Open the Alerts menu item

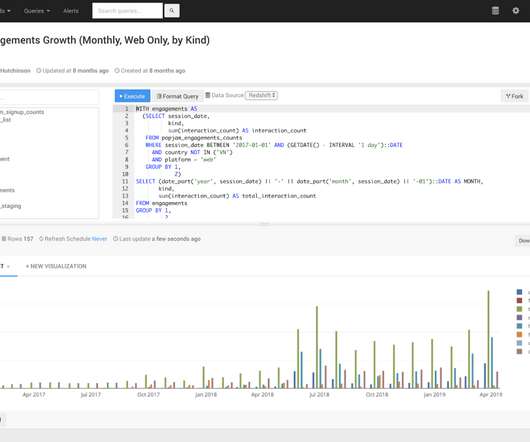point(71,11)
